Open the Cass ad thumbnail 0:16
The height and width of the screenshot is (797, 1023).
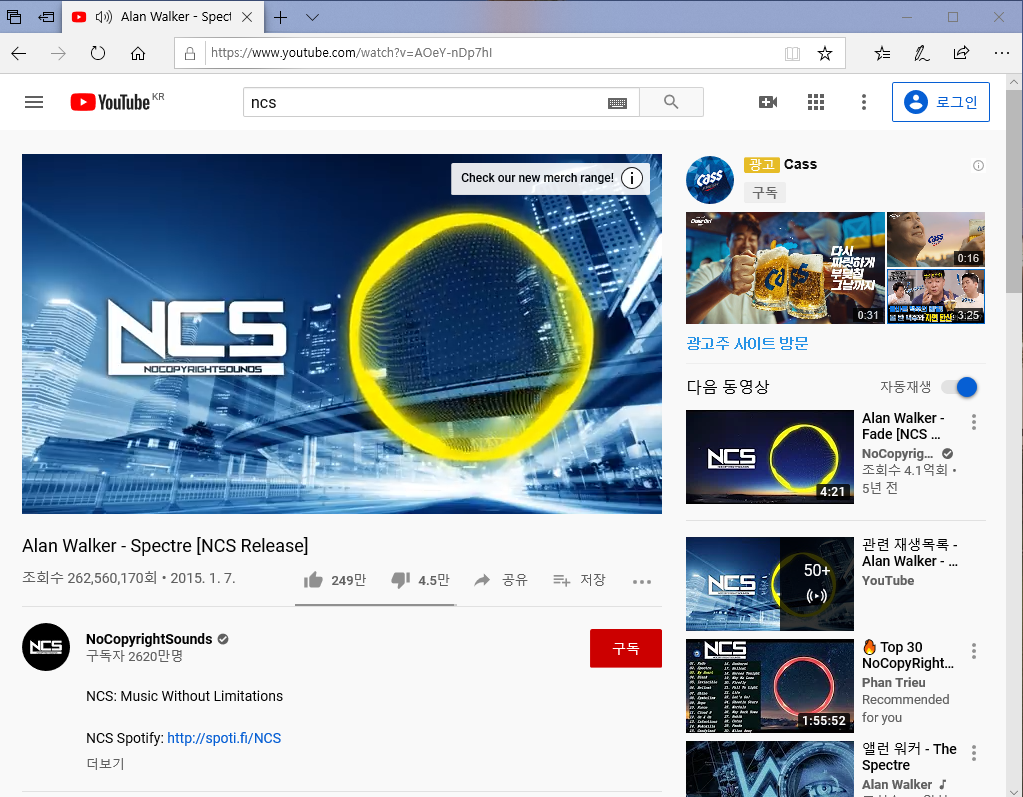(936, 239)
